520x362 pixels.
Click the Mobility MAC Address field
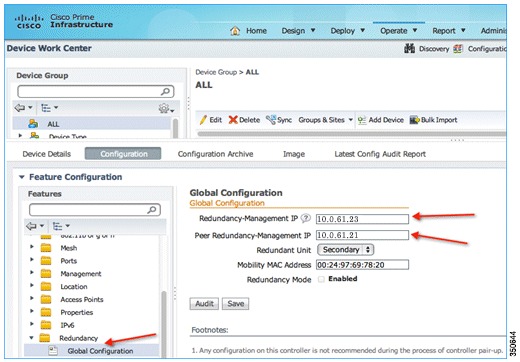[x=362, y=265]
